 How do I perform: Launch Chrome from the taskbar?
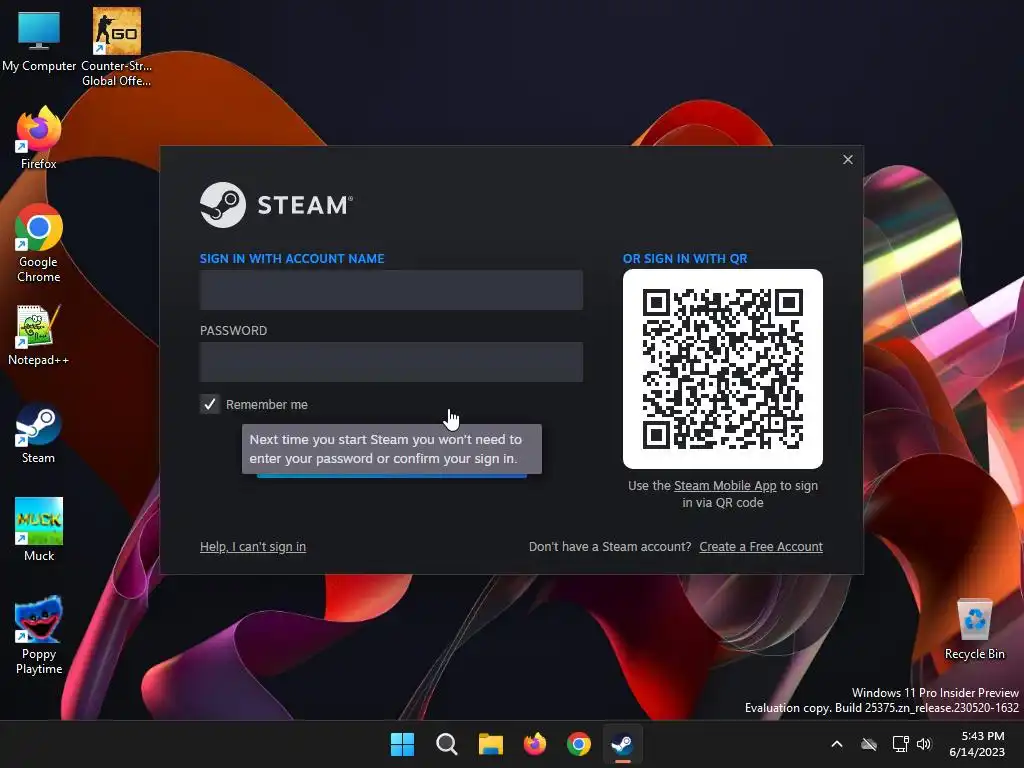pyautogui.click(x=579, y=744)
